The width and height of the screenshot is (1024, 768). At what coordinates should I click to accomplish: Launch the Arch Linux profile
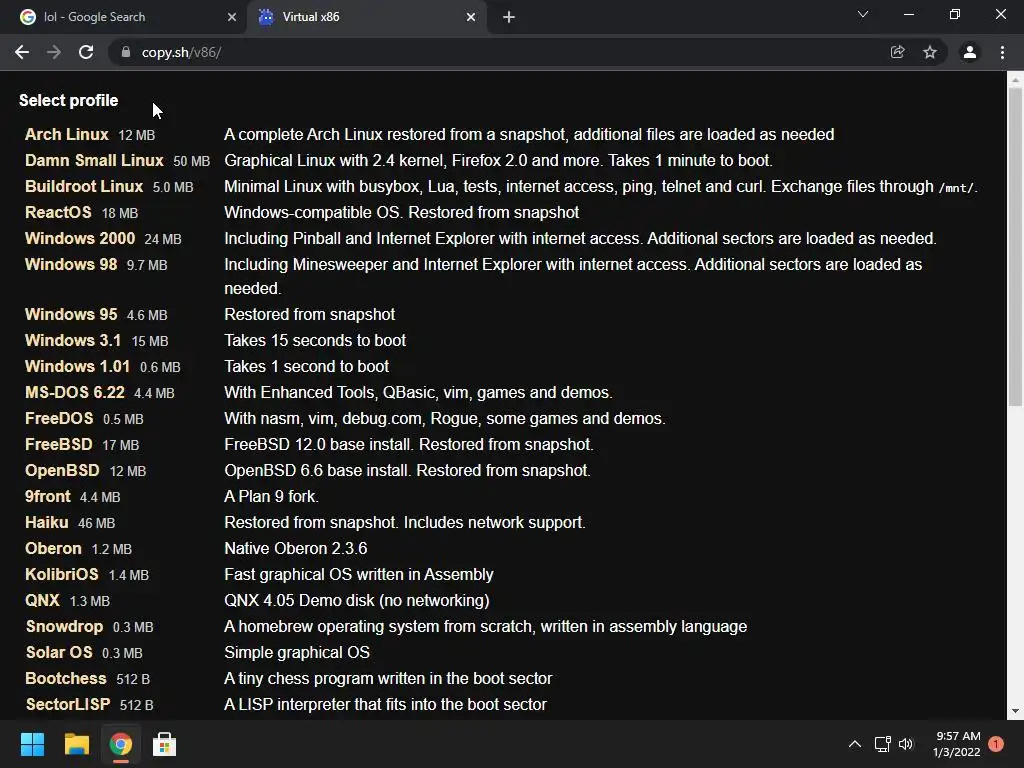[x=67, y=135]
